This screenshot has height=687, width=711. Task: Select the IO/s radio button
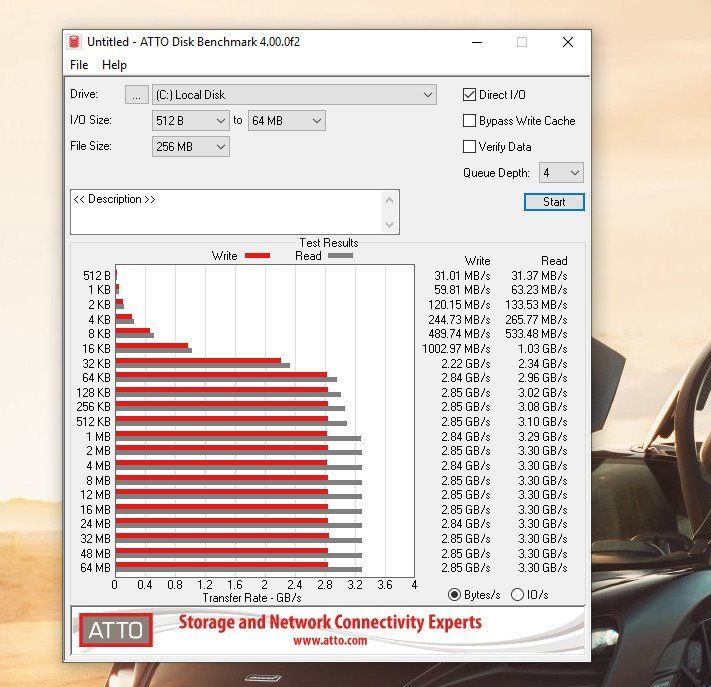tap(517, 594)
